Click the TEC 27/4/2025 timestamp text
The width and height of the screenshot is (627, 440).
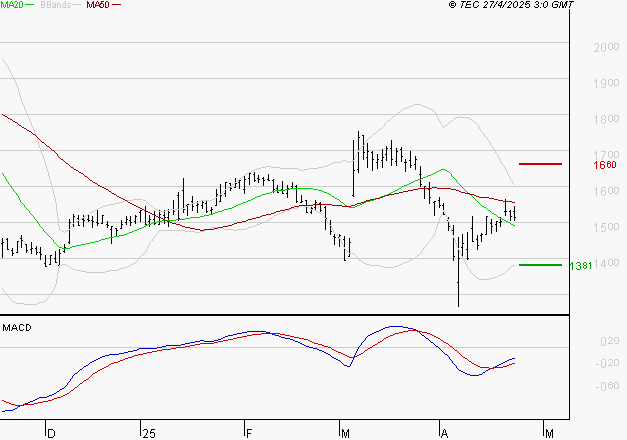[511, 5]
